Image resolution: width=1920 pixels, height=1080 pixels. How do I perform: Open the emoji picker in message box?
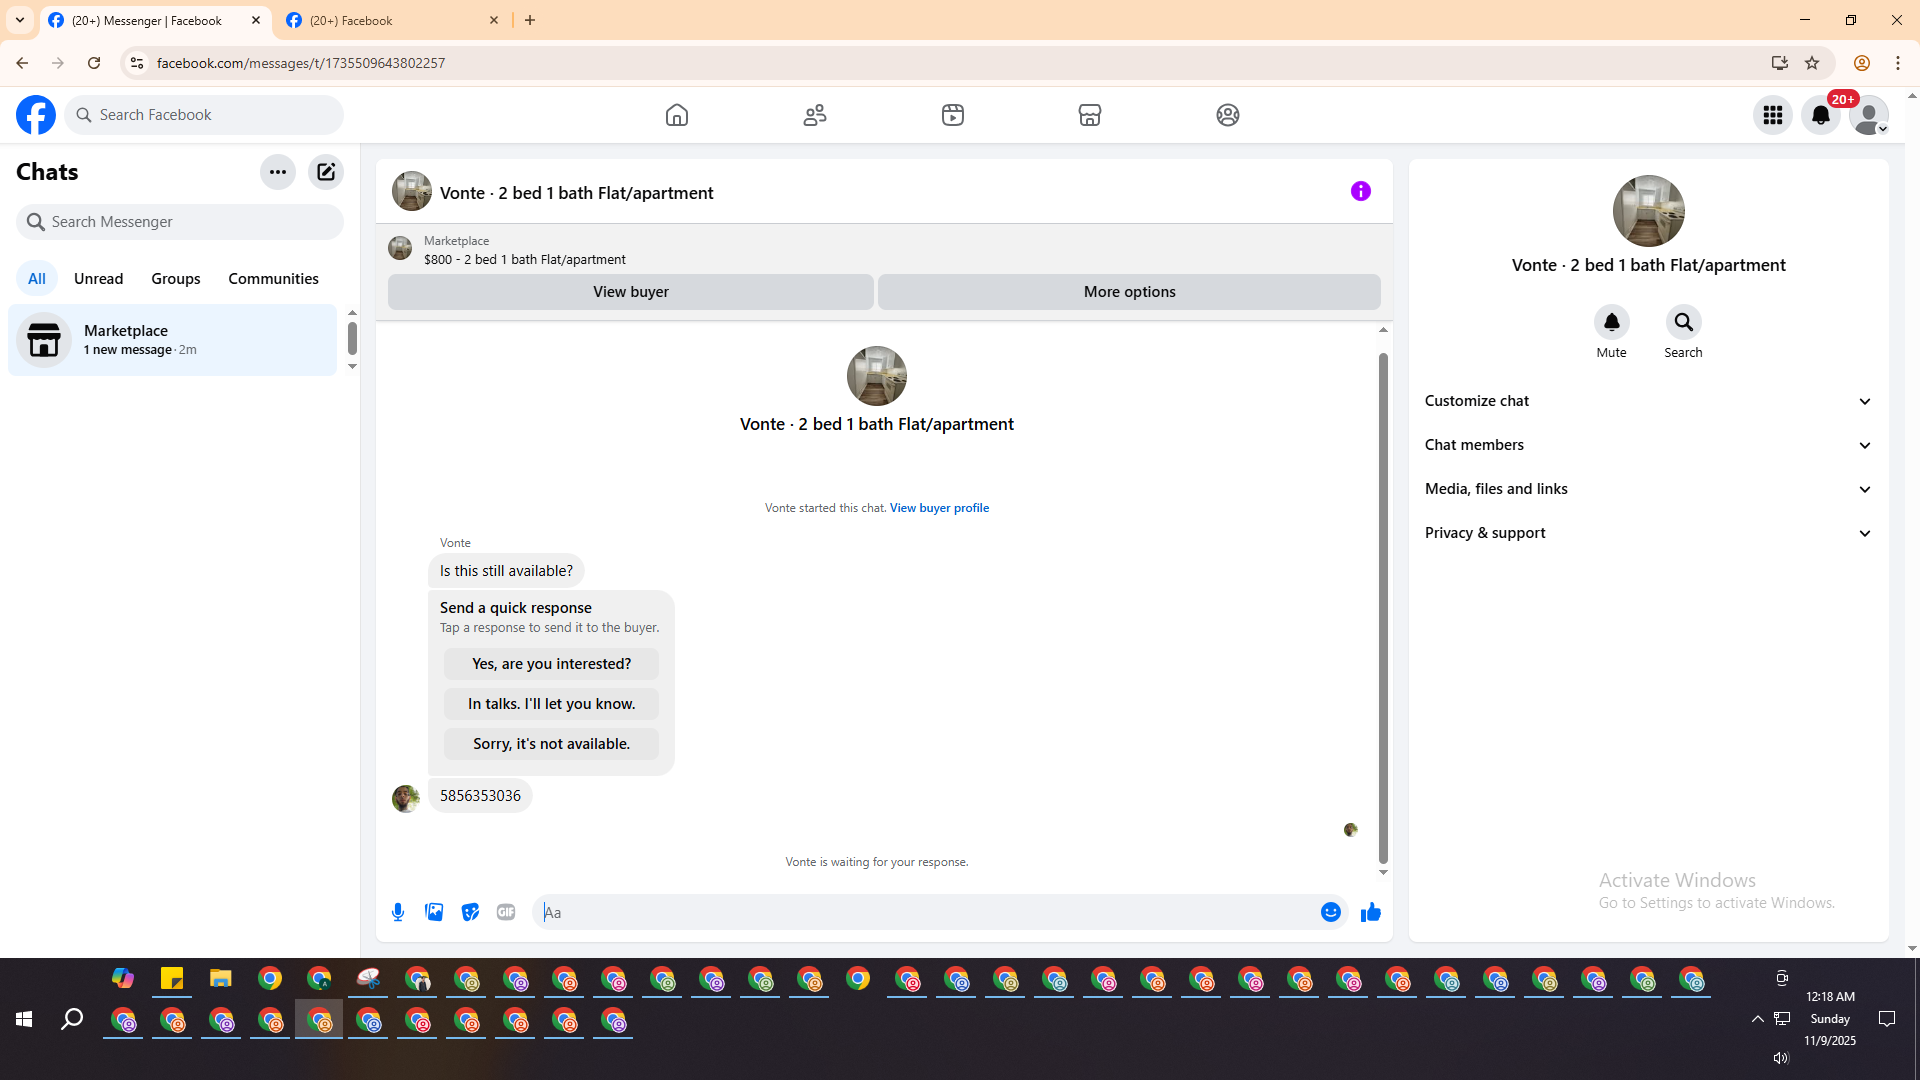(1330, 912)
